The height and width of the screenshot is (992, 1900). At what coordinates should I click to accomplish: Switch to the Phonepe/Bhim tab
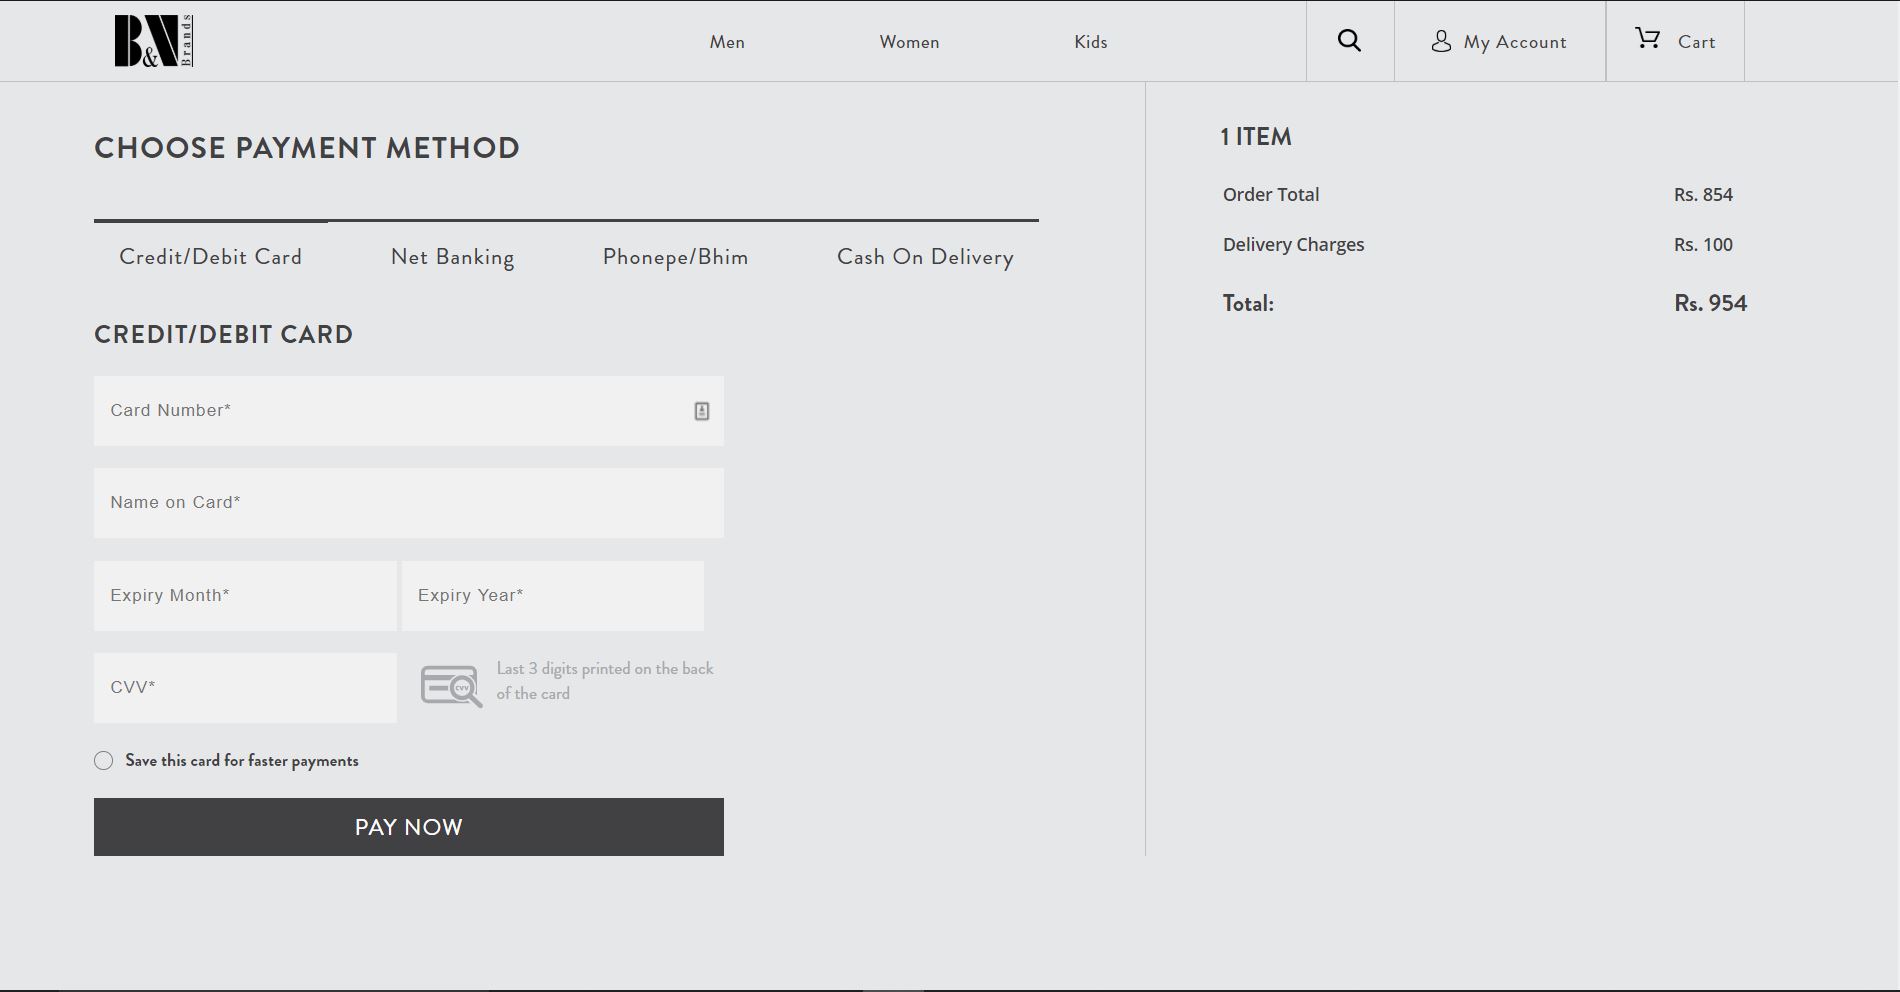pyautogui.click(x=675, y=257)
